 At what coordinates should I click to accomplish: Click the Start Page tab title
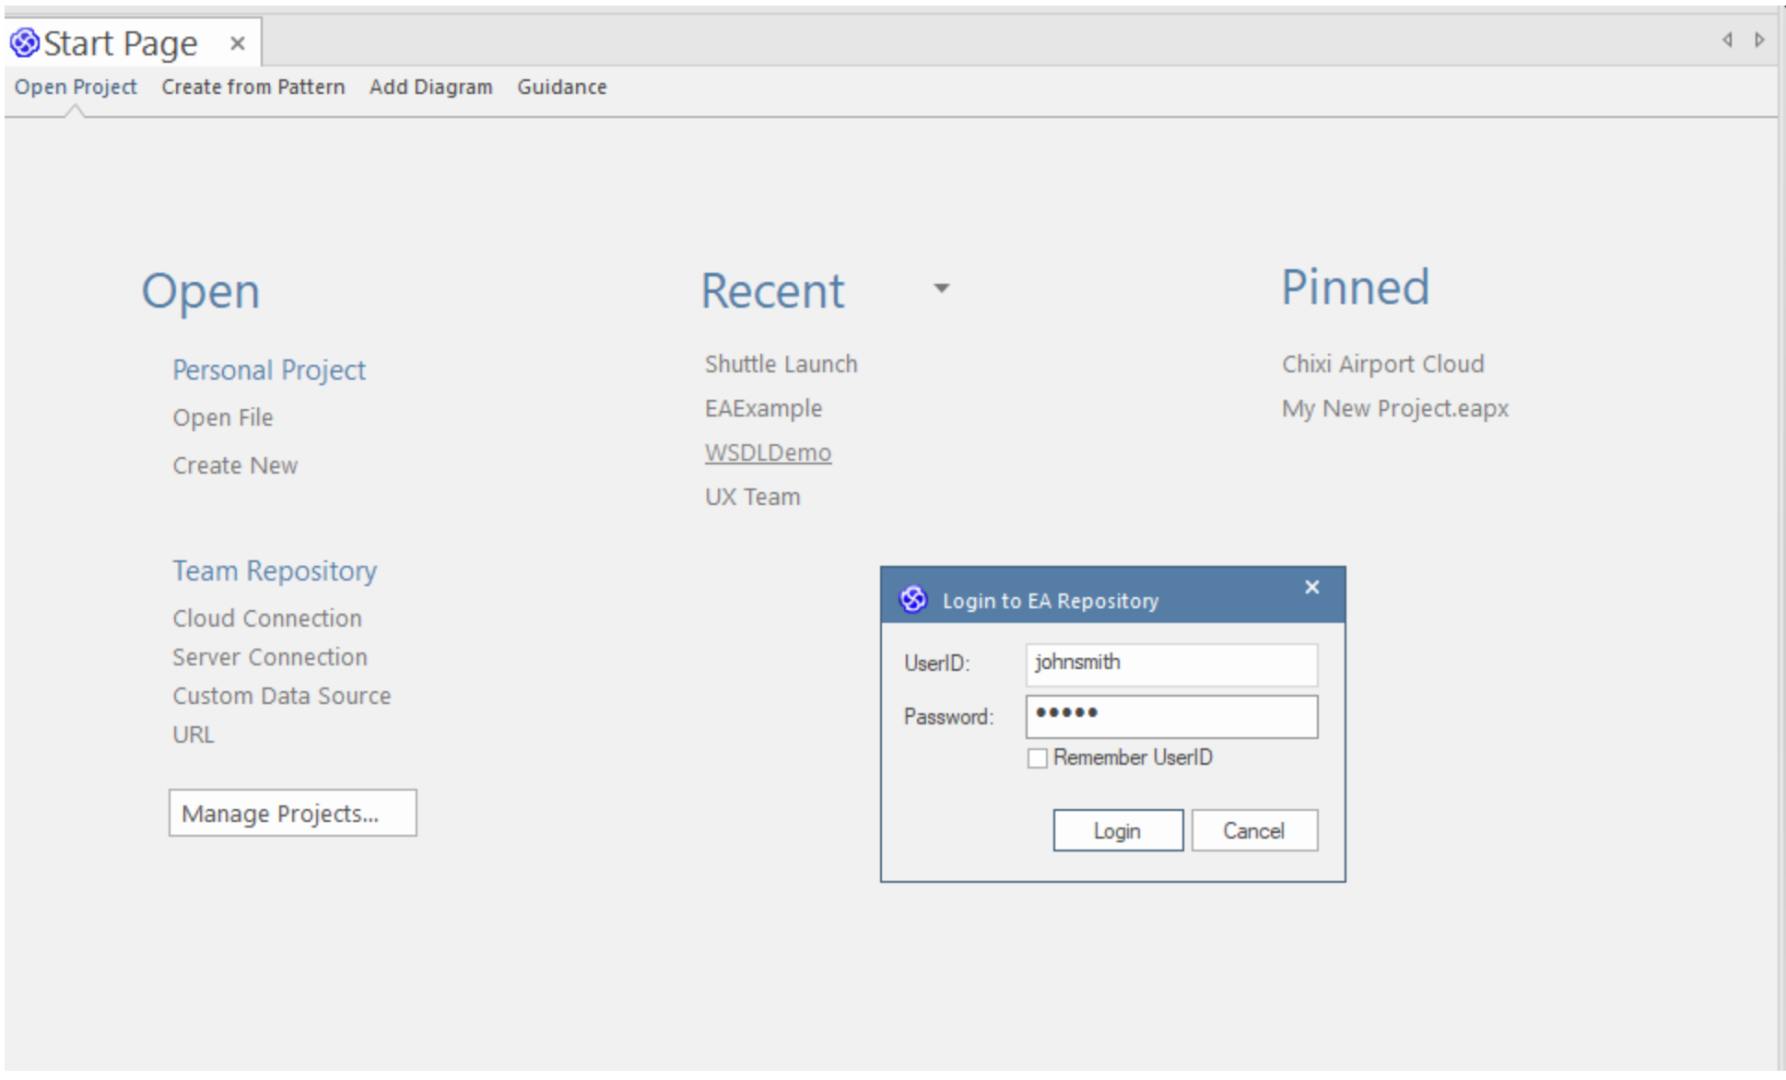[x=120, y=43]
